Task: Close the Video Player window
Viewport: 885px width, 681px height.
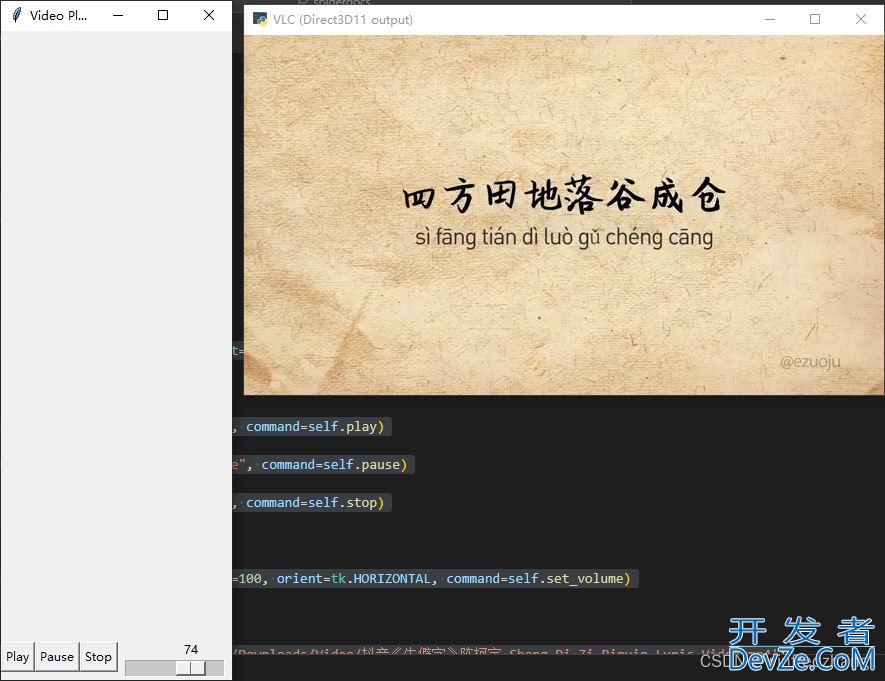Action: coord(209,15)
